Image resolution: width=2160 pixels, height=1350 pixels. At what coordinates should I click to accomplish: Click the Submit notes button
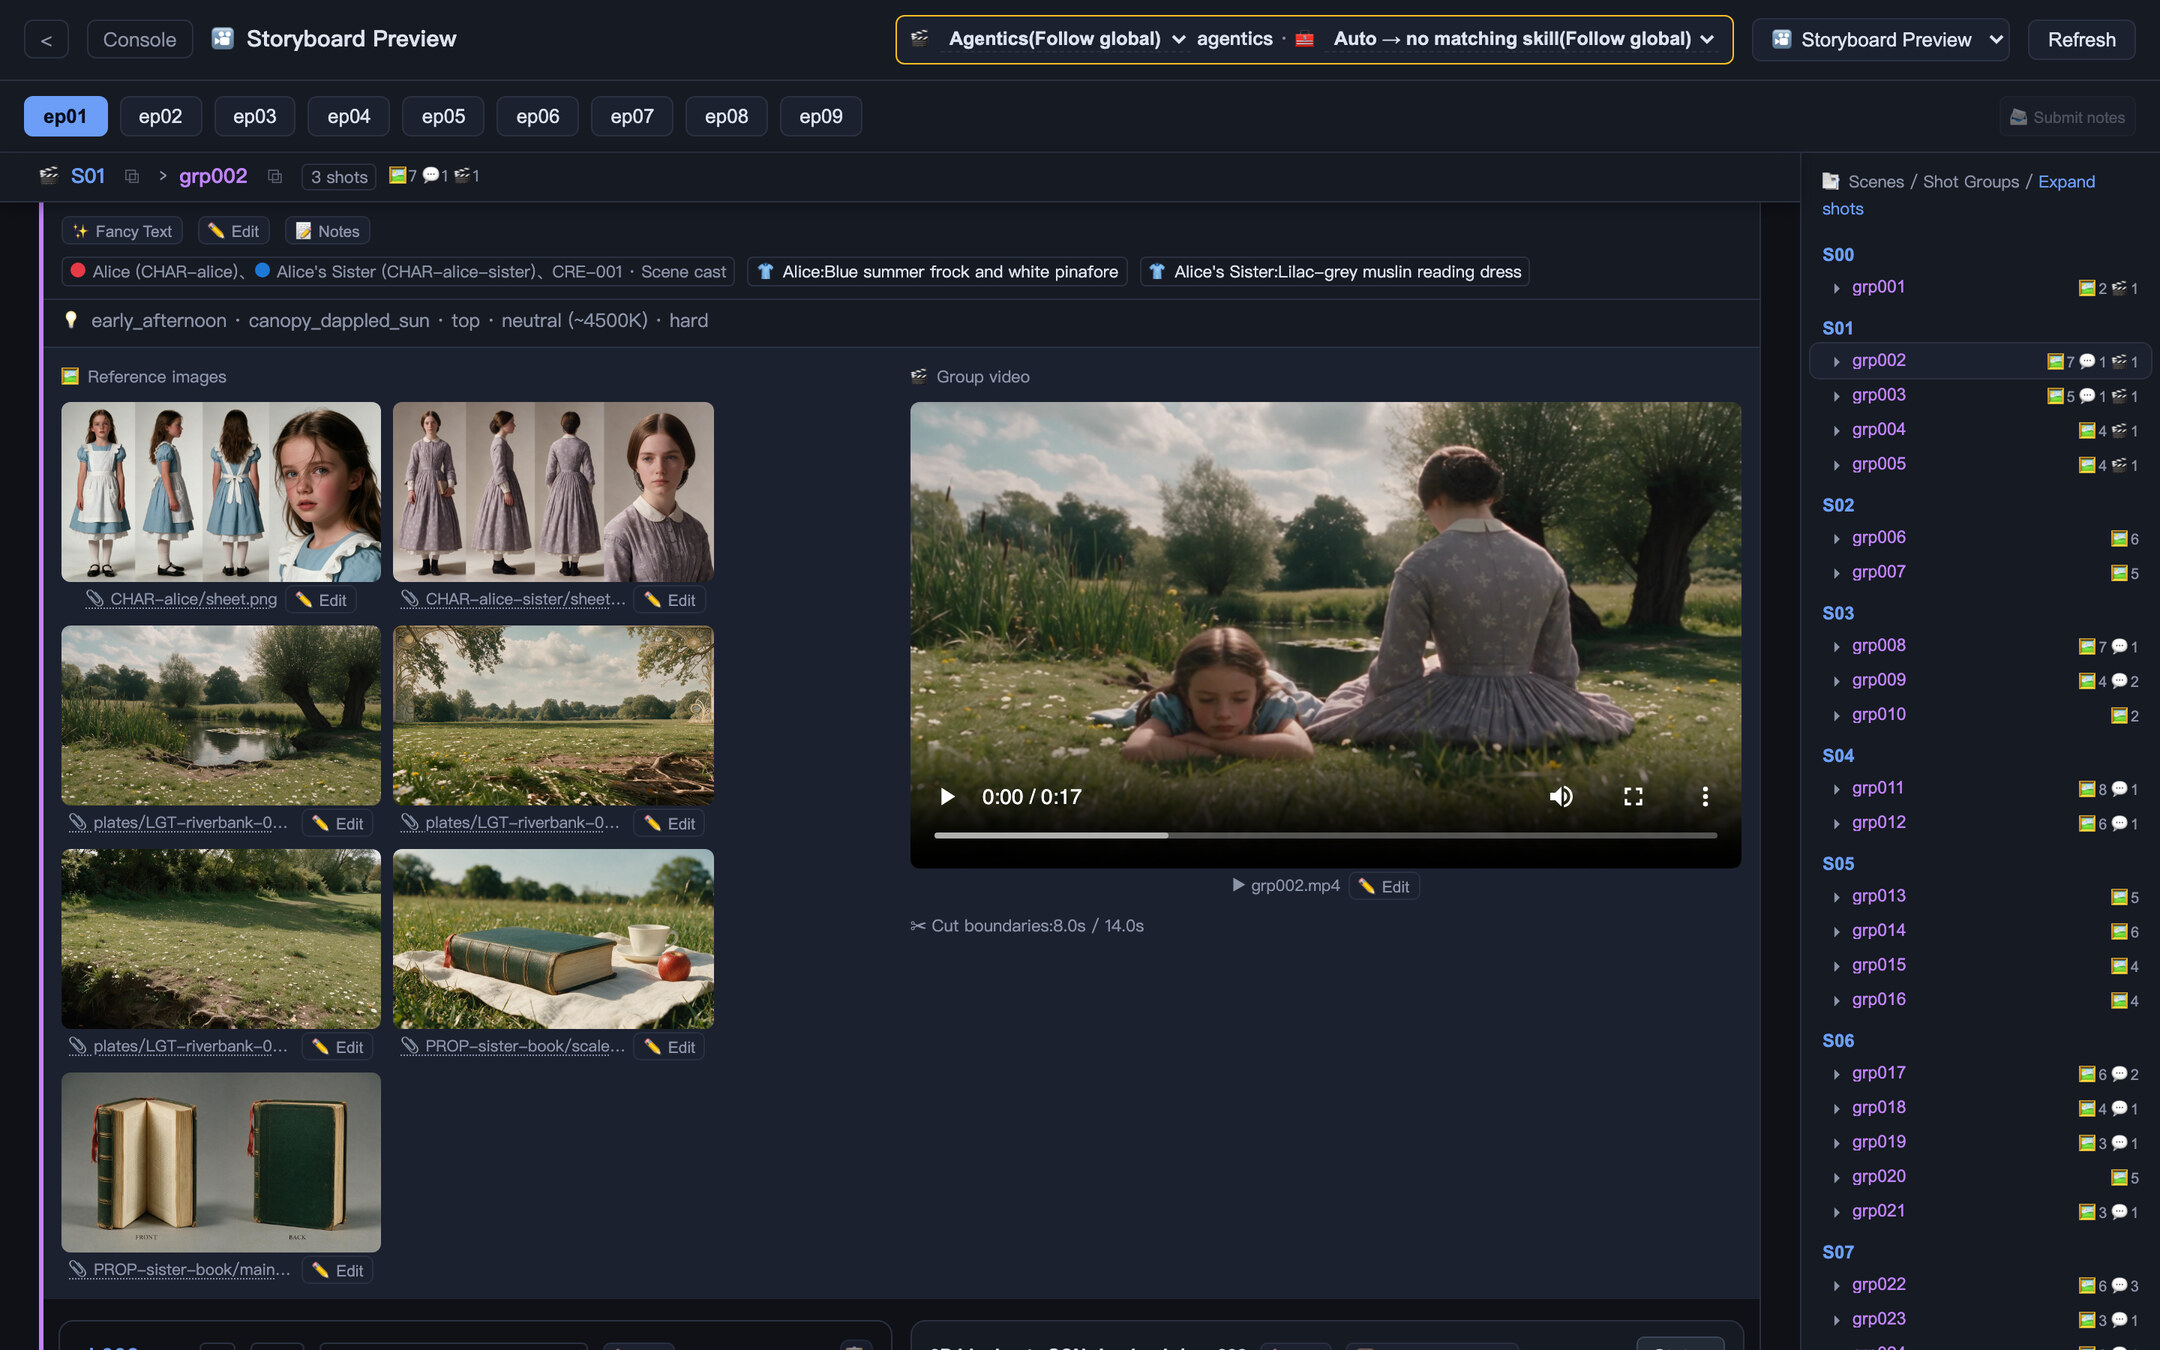click(x=2067, y=117)
